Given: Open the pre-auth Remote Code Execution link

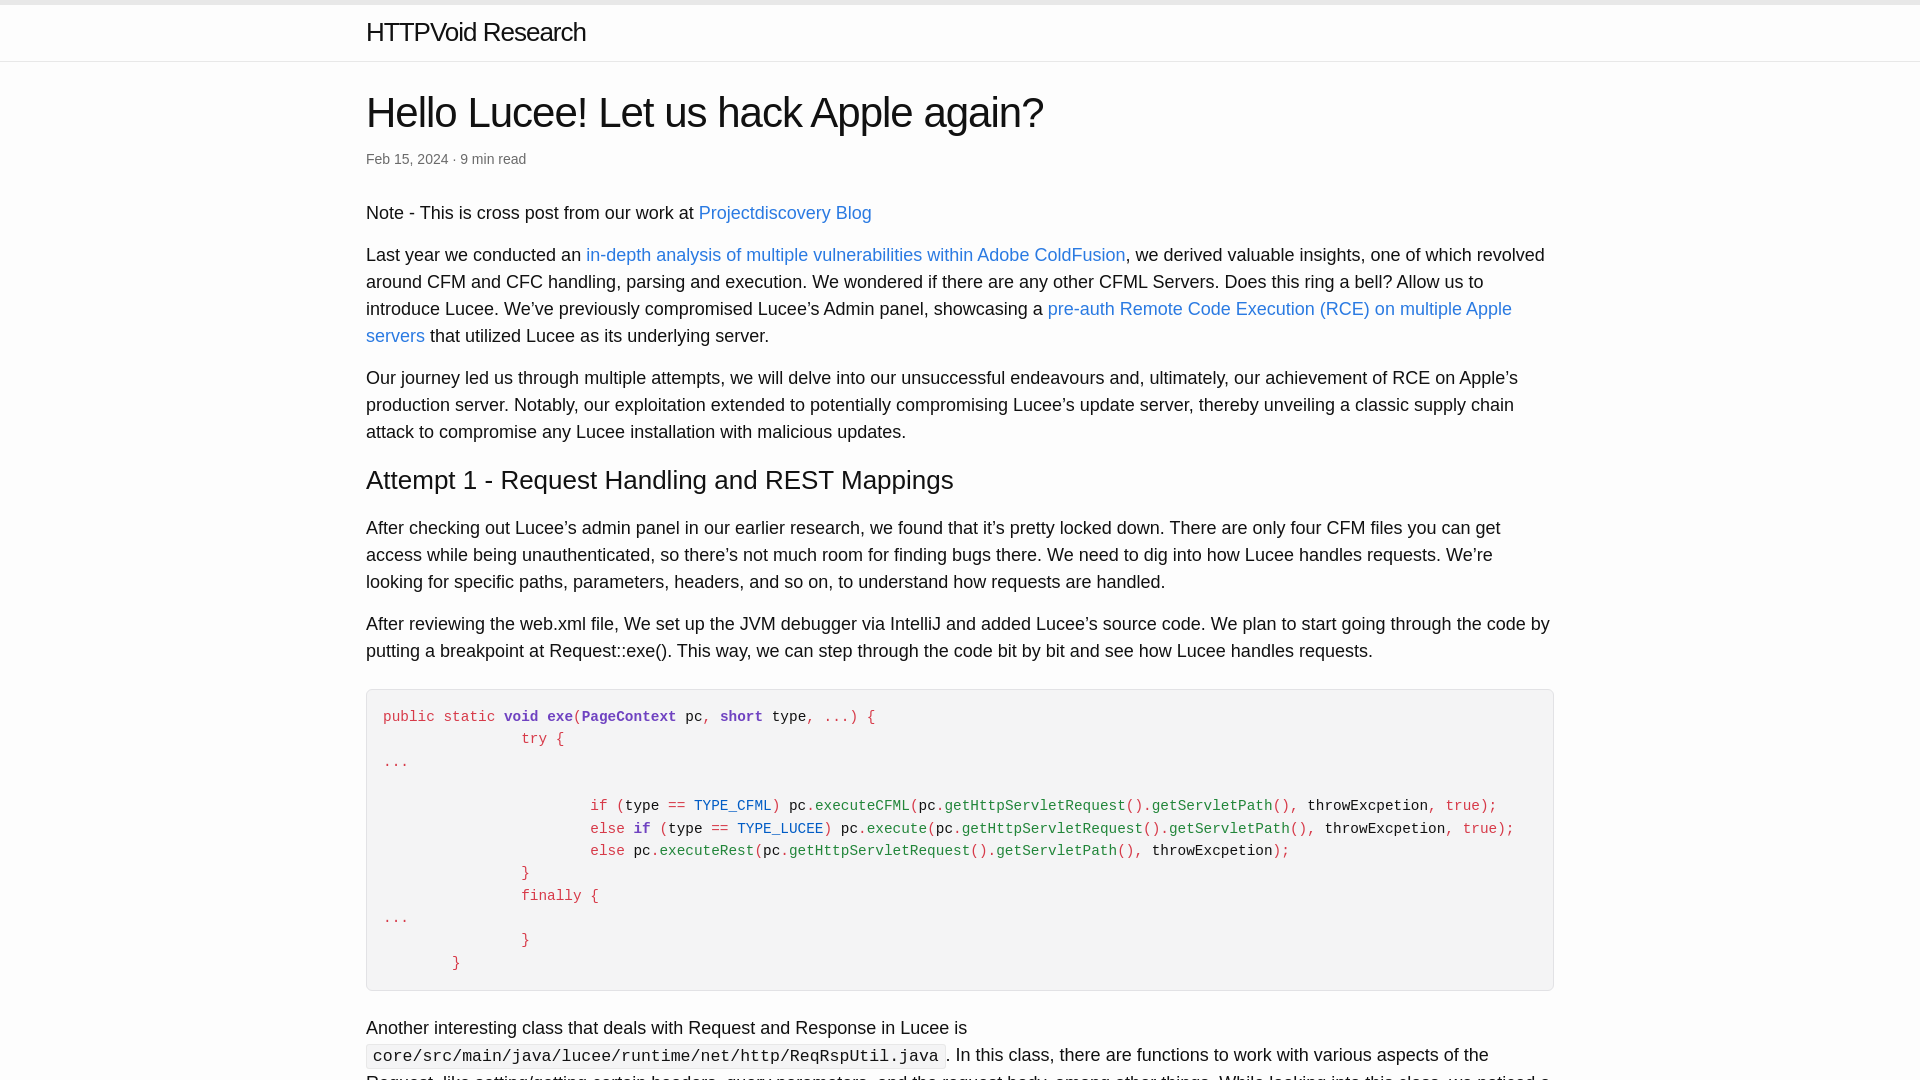Looking at the screenshot, I should [939, 322].
